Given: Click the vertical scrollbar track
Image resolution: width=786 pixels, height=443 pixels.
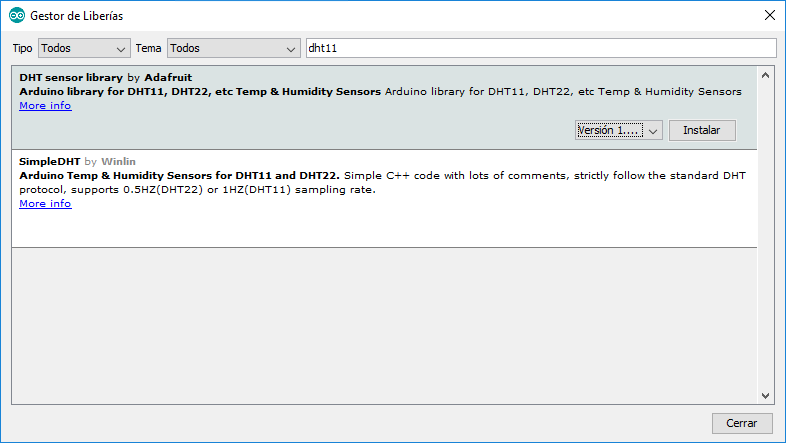Looking at the screenshot, I should tap(767, 235).
